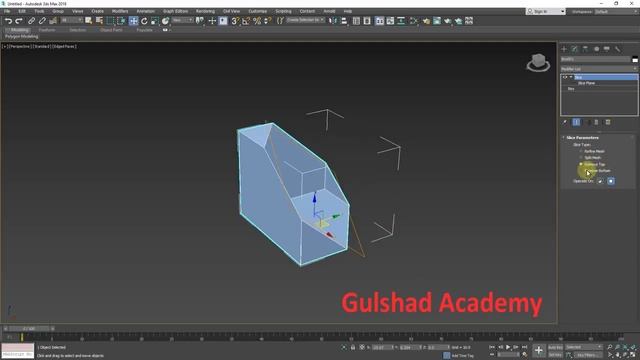Toggle Slice modifier visibility eye
640x360 pixels.
pyautogui.click(x=565, y=77)
